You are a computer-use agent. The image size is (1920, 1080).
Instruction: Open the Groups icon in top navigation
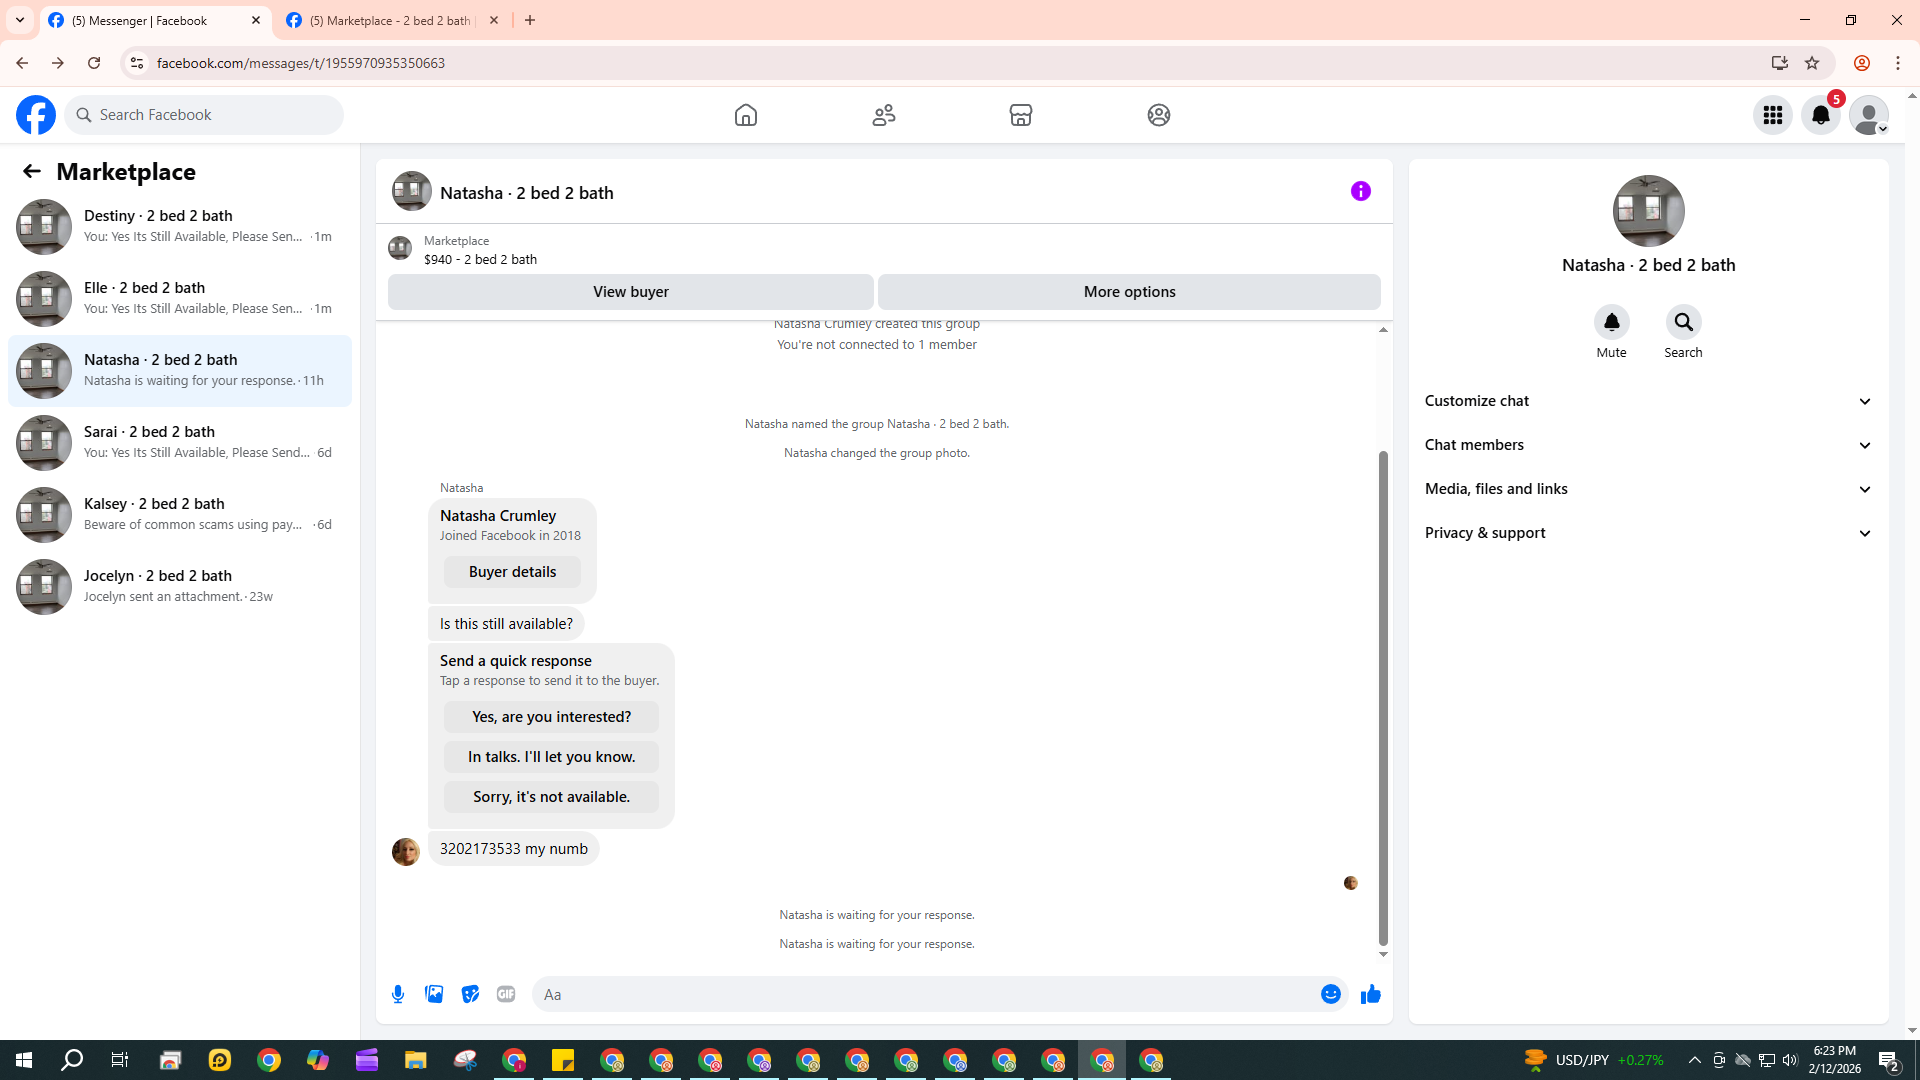tap(1159, 115)
